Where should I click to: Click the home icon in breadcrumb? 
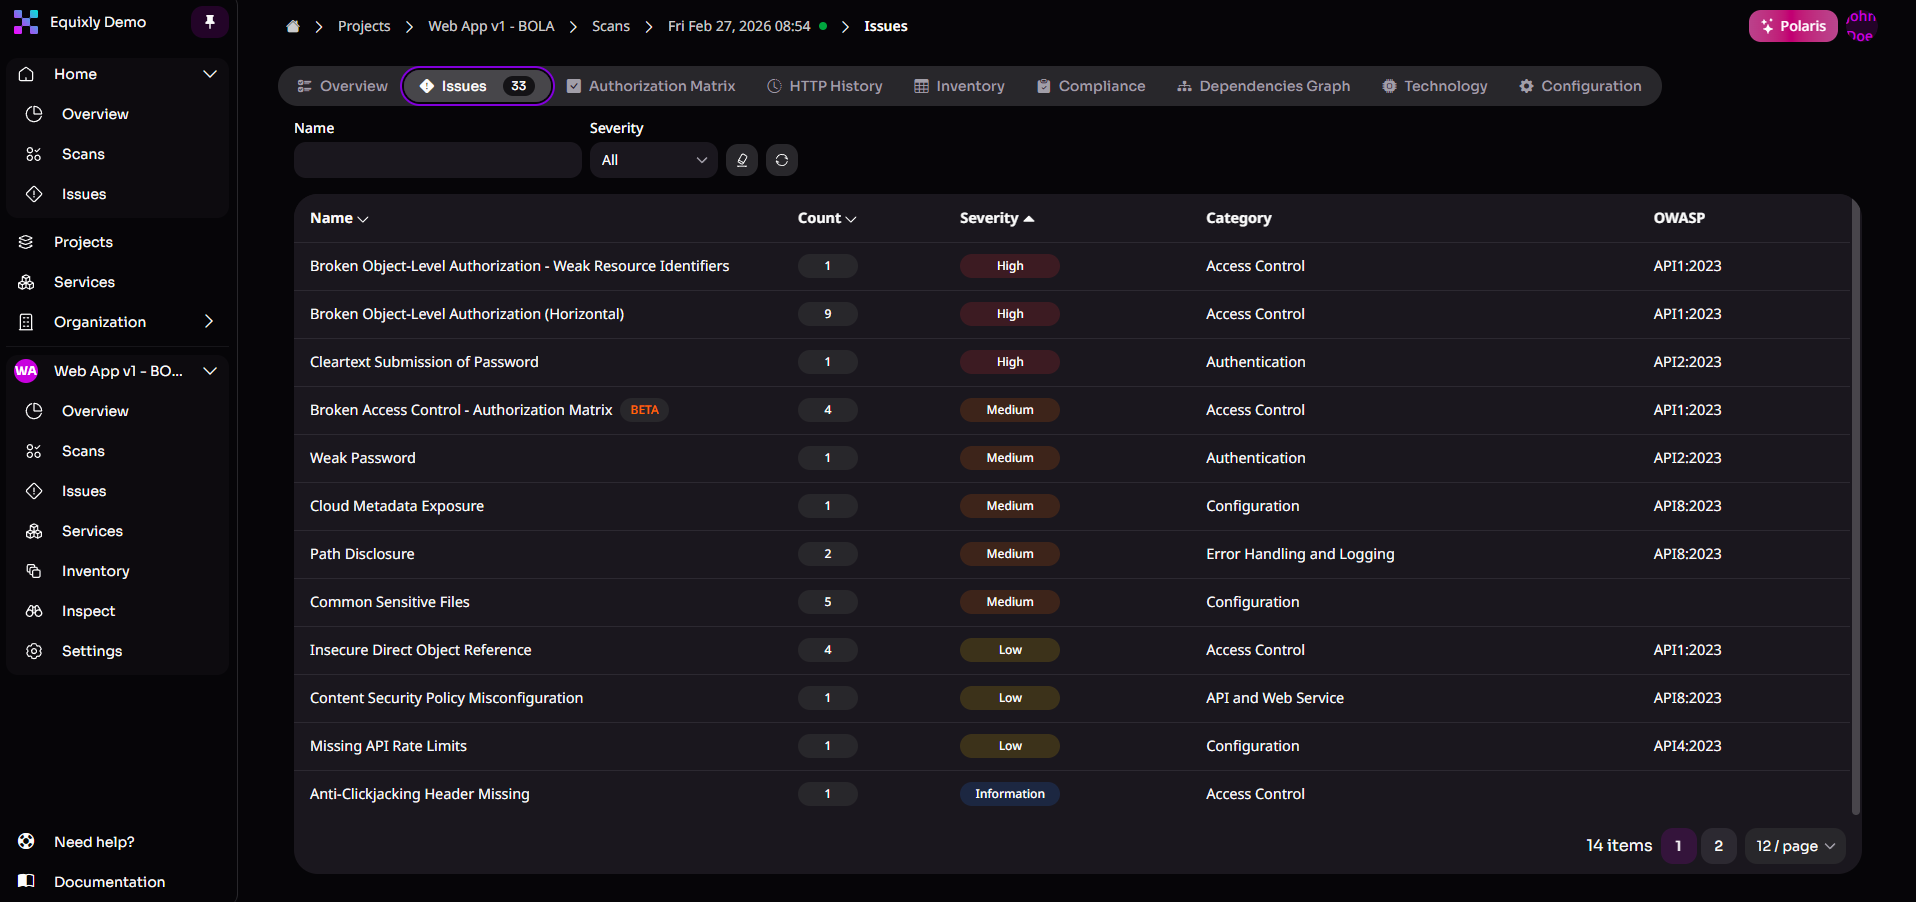click(293, 27)
